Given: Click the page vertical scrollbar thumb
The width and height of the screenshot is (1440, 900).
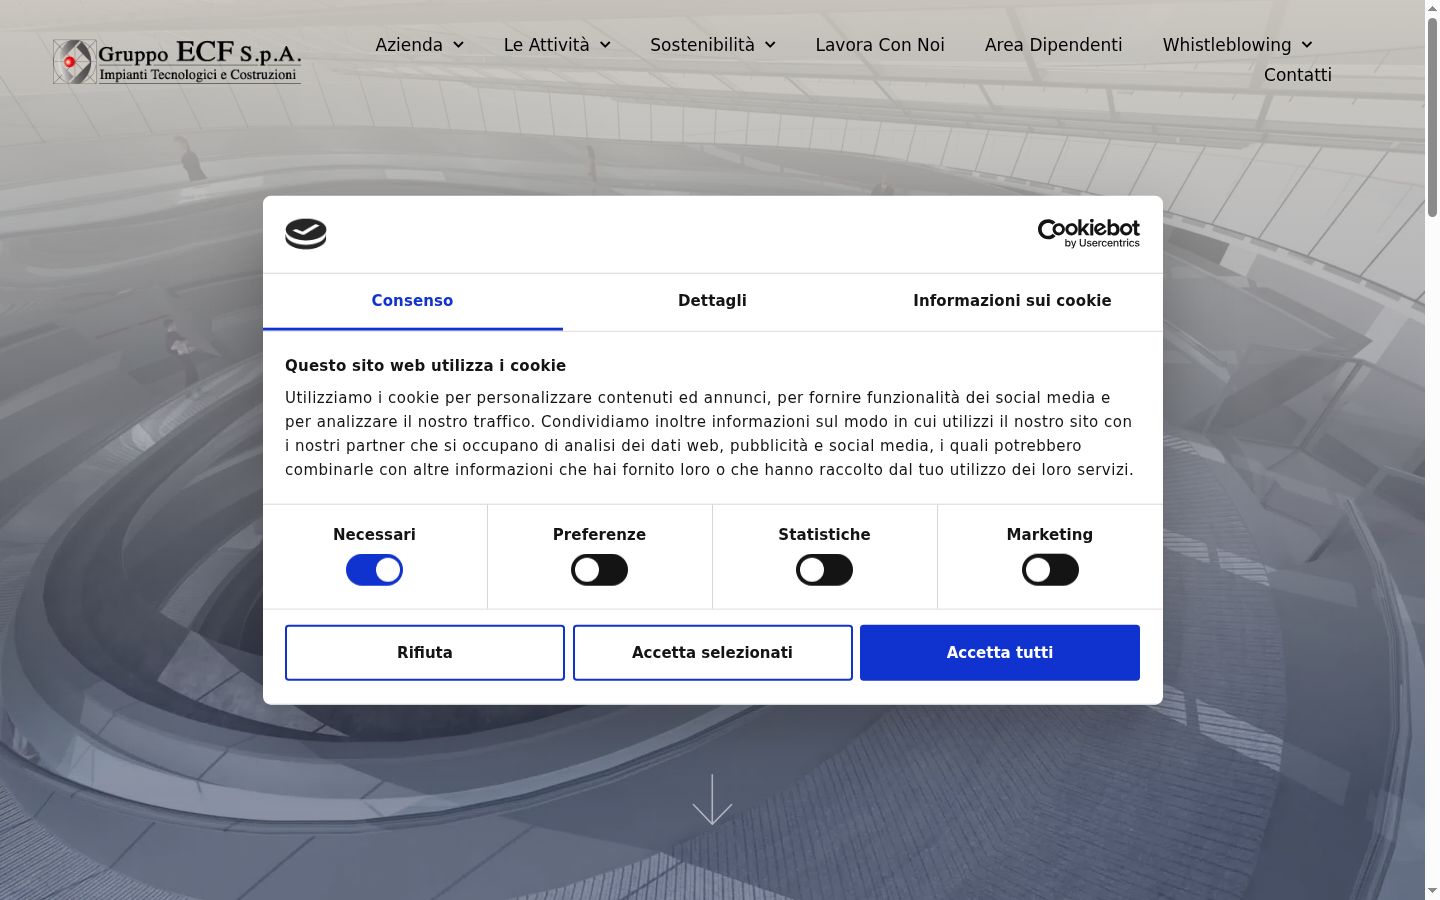Looking at the screenshot, I should click(x=1432, y=117).
